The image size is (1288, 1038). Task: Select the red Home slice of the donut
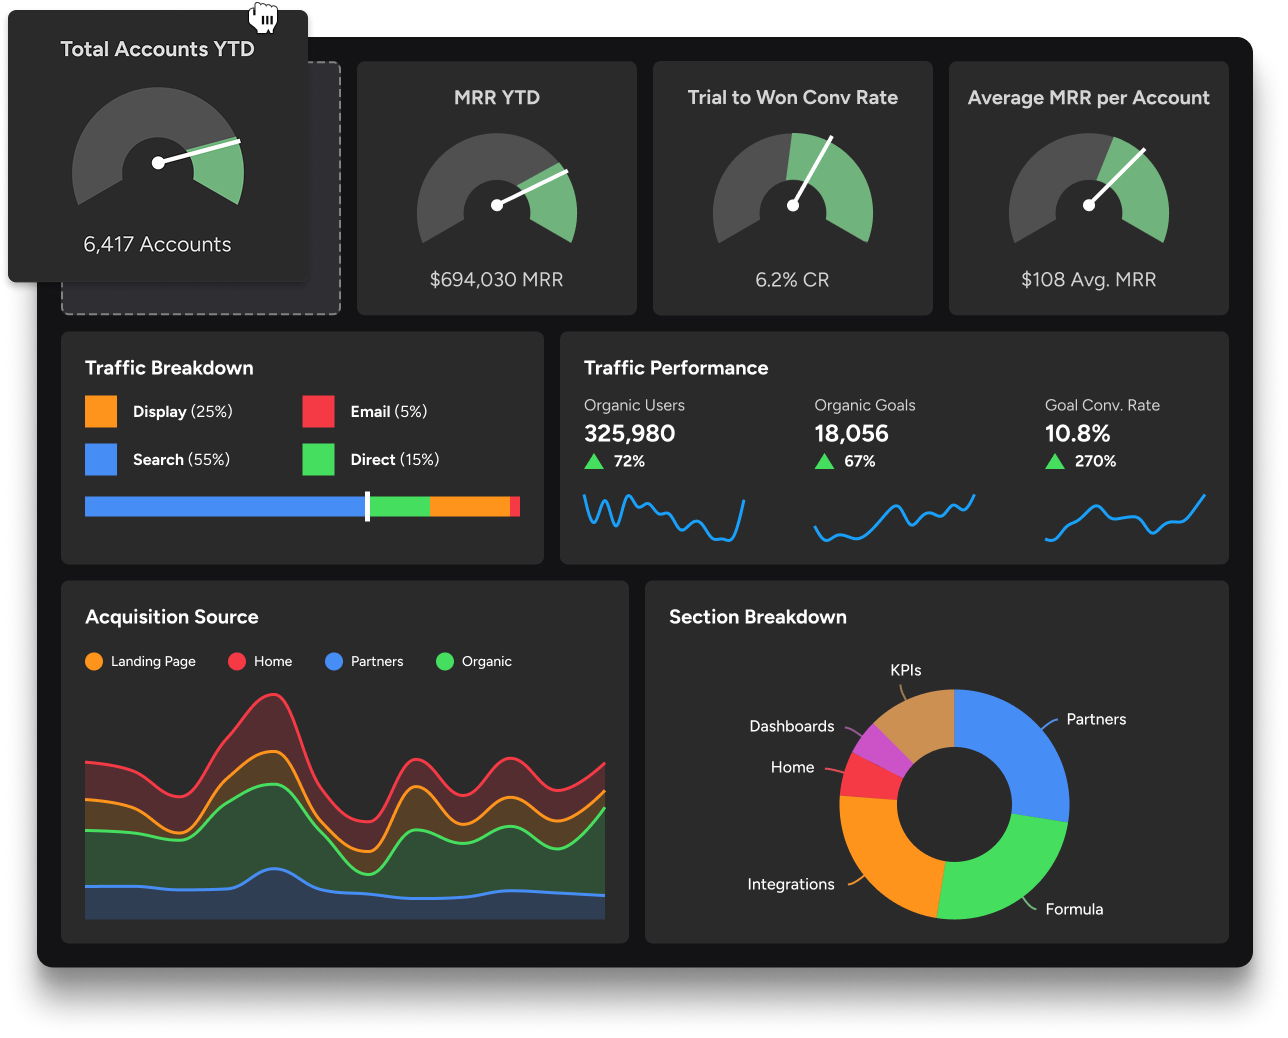[870, 778]
